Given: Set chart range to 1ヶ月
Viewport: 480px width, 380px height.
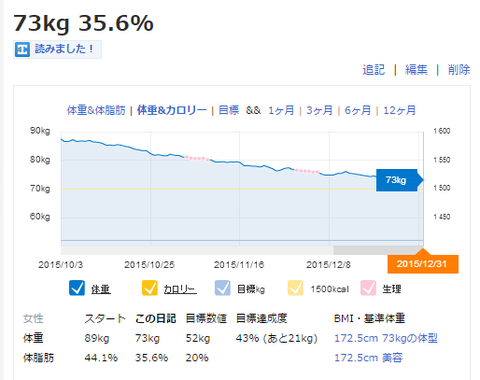Looking at the screenshot, I should [x=281, y=110].
